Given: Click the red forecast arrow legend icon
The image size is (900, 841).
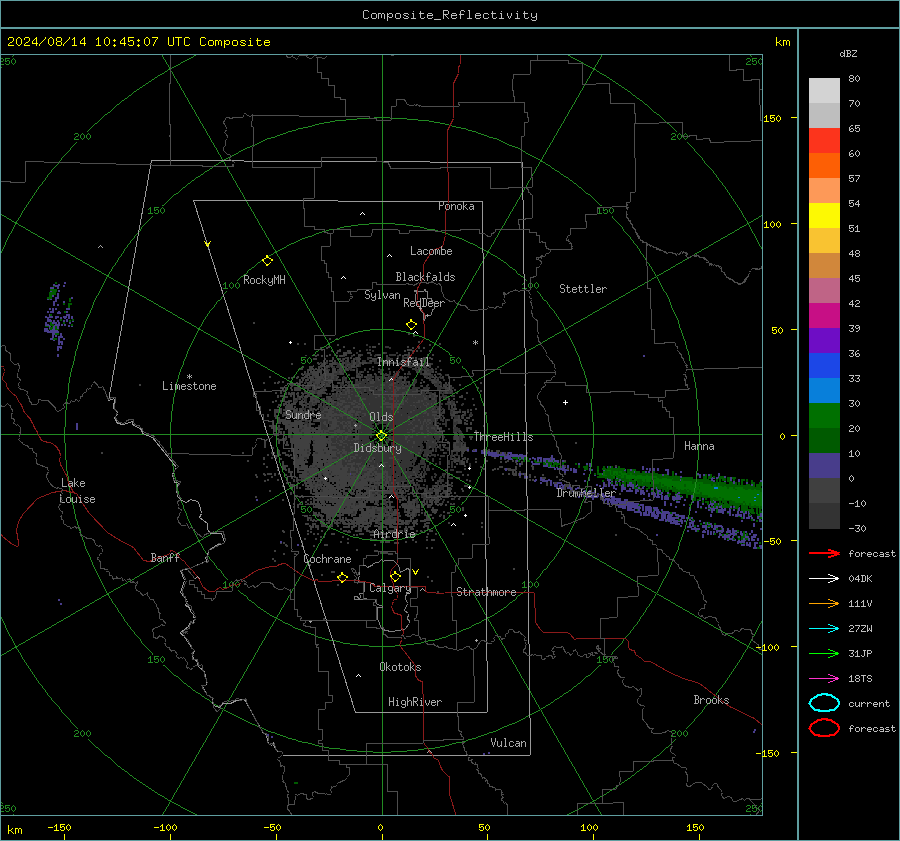Looking at the screenshot, I should point(824,553).
